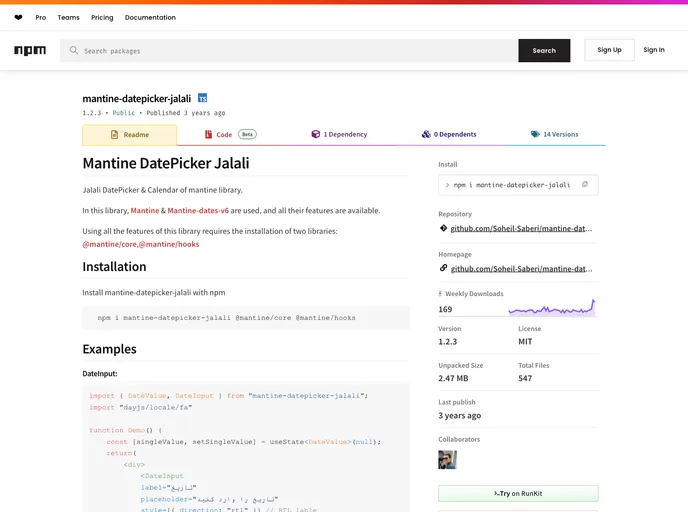Focus the Search packages input field
The width and height of the screenshot is (688, 512).
[x=289, y=50]
